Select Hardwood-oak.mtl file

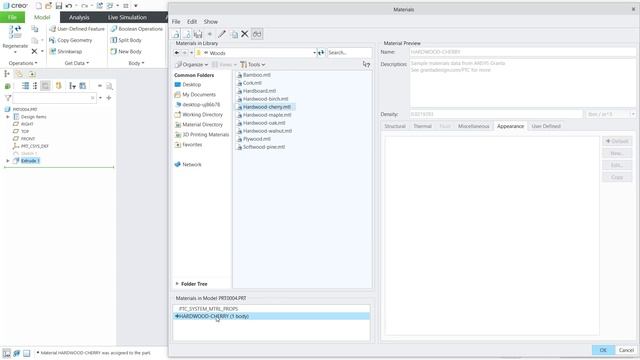(x=261, y=123)
